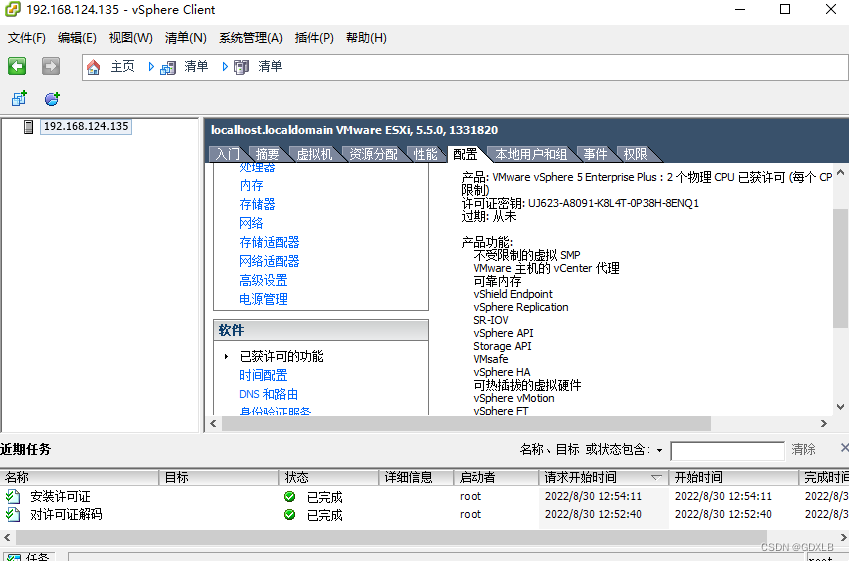The height and width of the screenshot is (561, 849).
Task: Open the 系统管理(A) menu
Action: [x=251, y=38]
